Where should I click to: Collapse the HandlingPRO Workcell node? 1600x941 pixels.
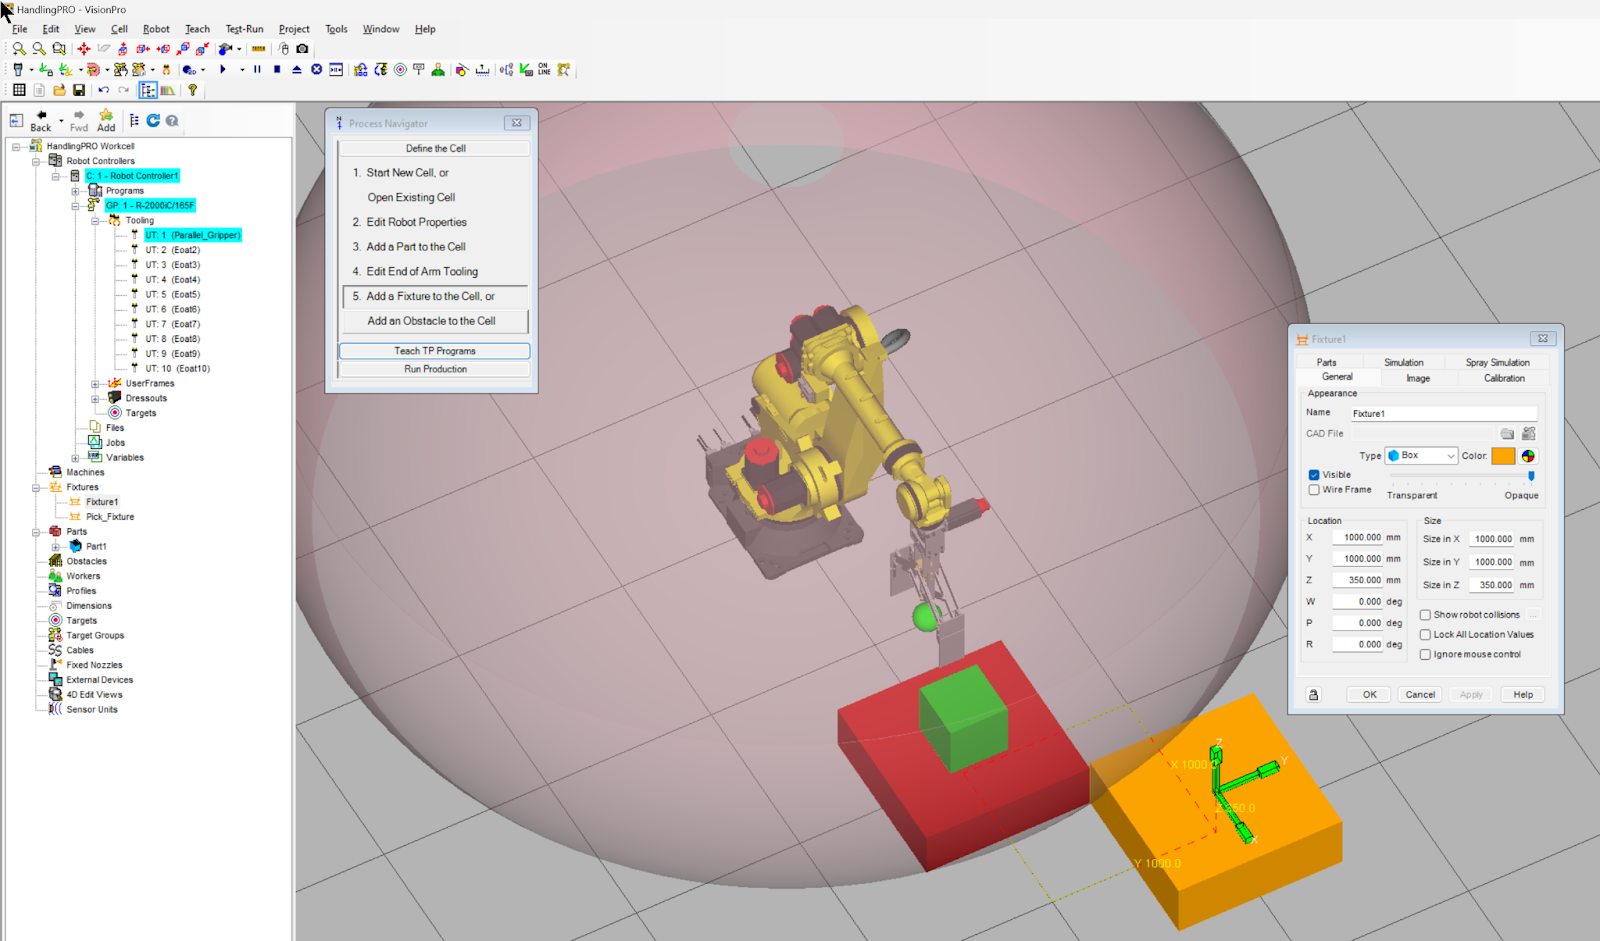coord(16,146)
